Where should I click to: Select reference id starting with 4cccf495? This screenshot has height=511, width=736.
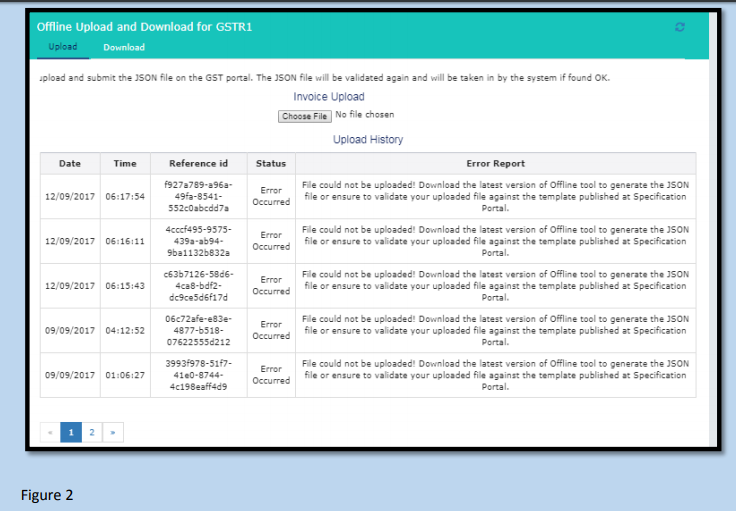[198, 241]
